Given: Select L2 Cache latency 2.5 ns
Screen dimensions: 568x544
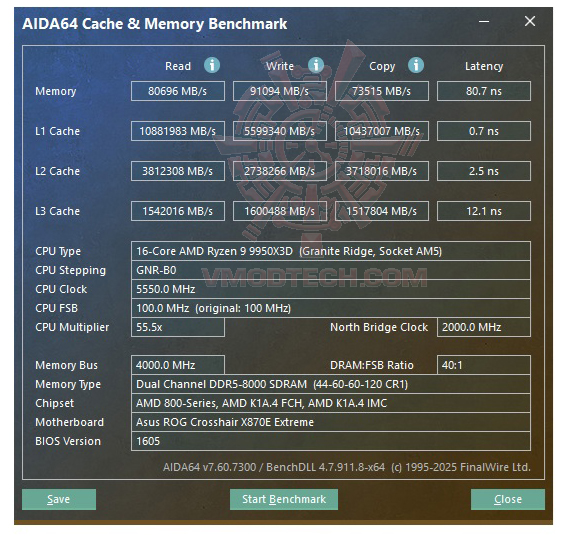Looking at the screenshot, I should pos(484,171).
